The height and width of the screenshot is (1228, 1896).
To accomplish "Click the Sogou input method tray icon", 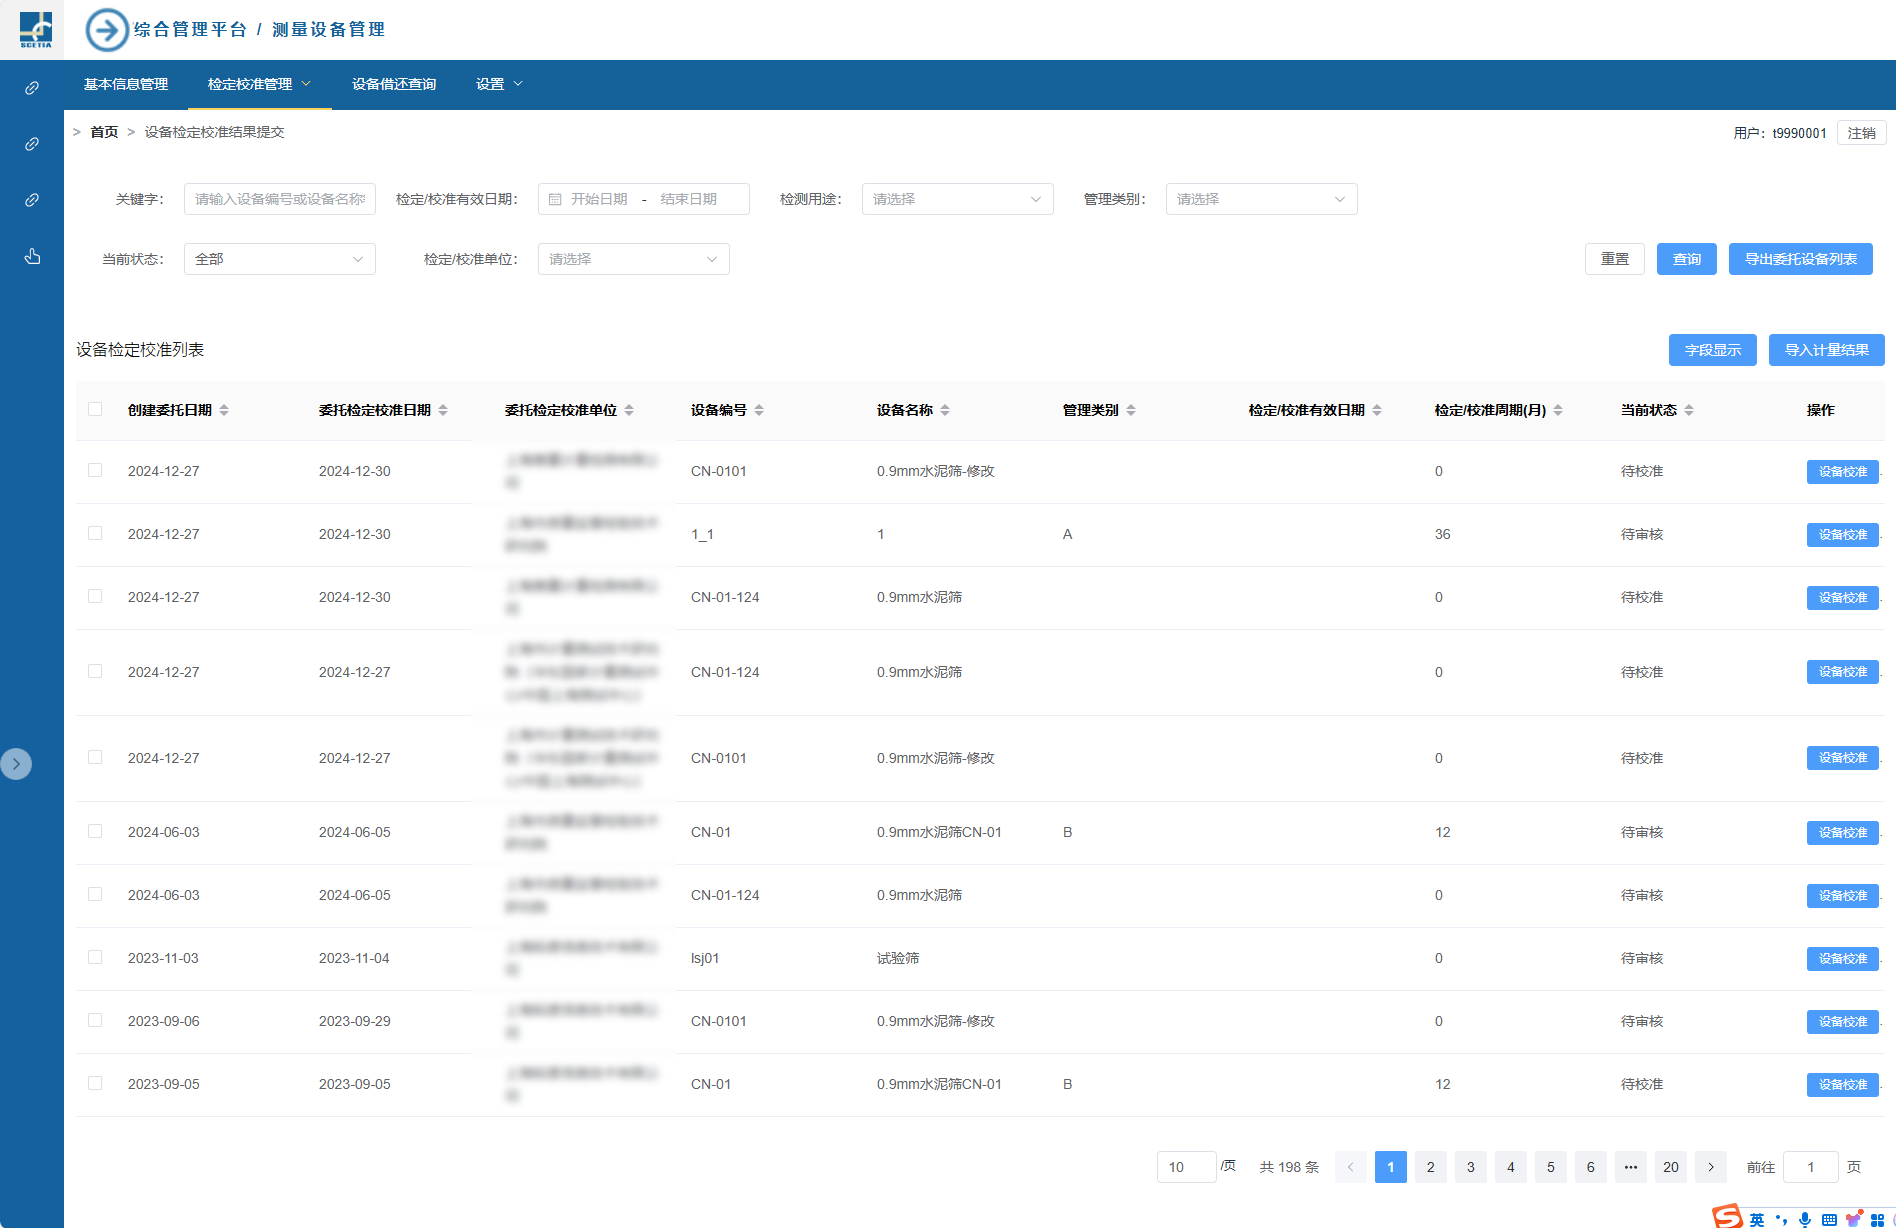I will [1727, 1217].
